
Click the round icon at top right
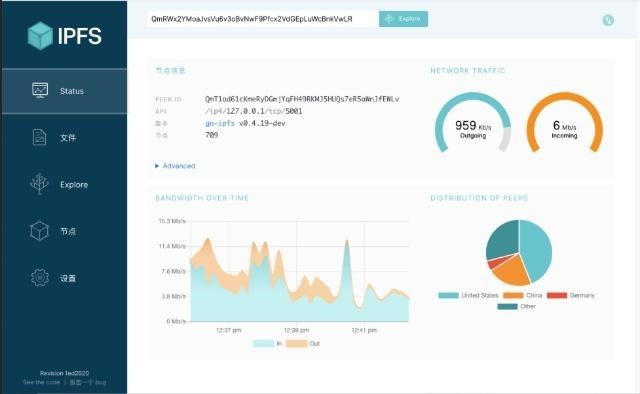pos(608,20)
